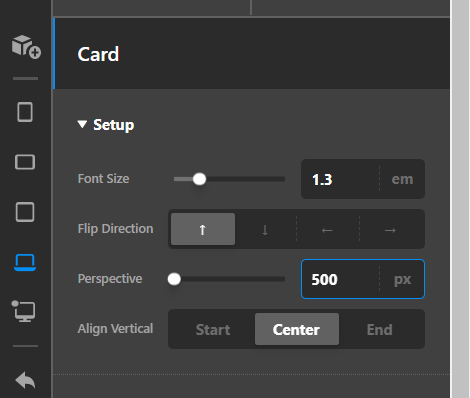Click the Font Size value field 1.3
The height and width of the screenshot is (398, 470).
click(340, 179)
